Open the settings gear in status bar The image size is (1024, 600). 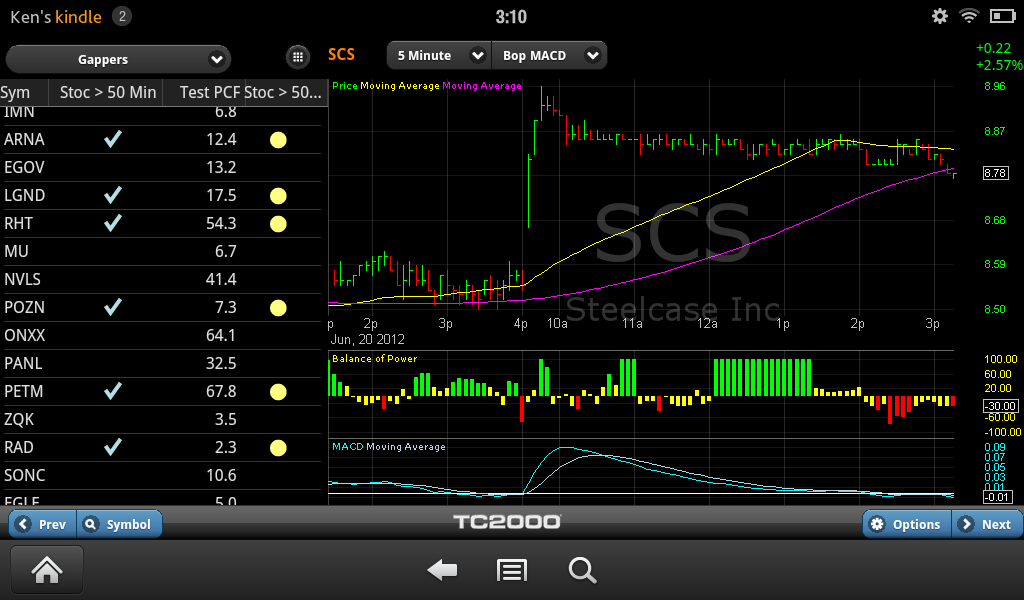pos(940,16)
